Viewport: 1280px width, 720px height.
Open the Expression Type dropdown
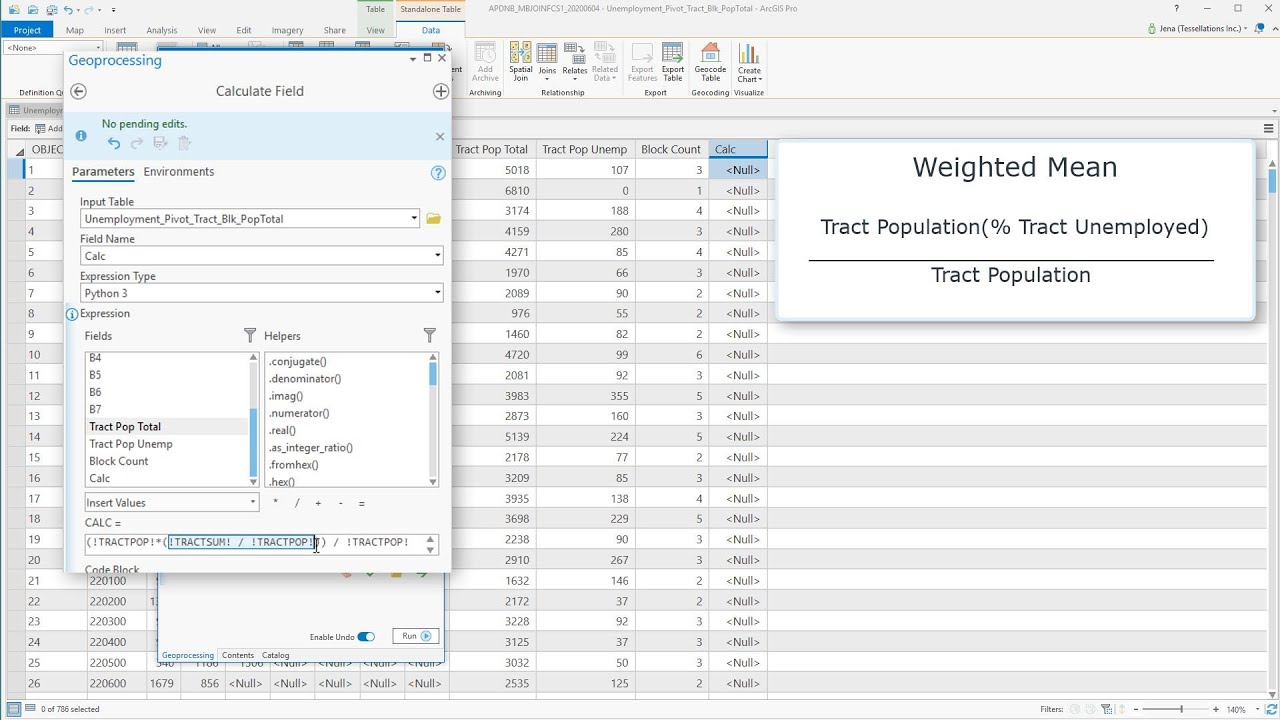click(437, 293)
